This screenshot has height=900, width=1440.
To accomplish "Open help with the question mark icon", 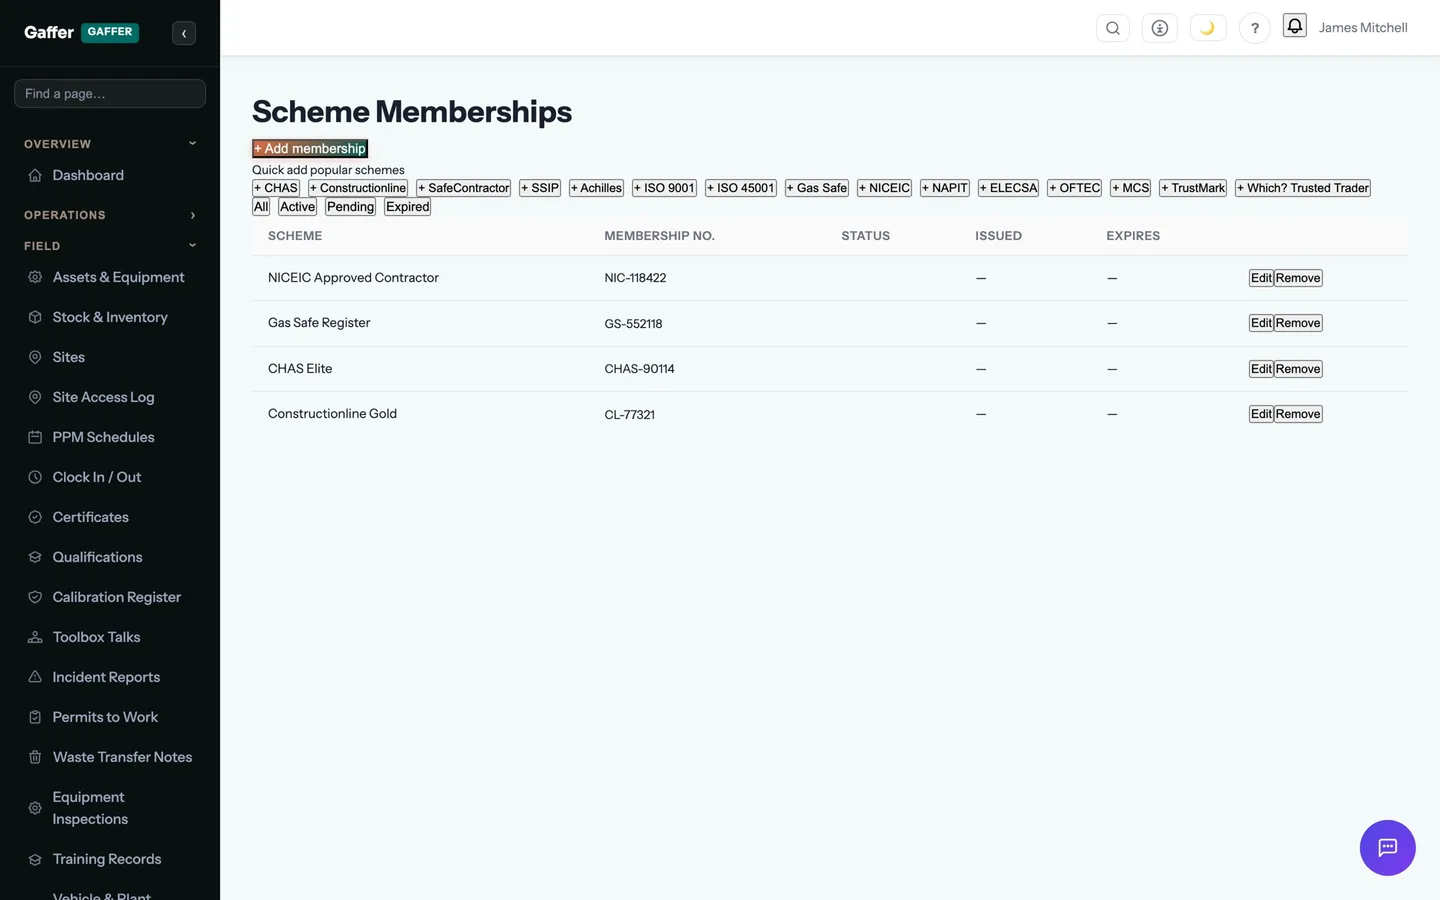I will click(1255, 28).
